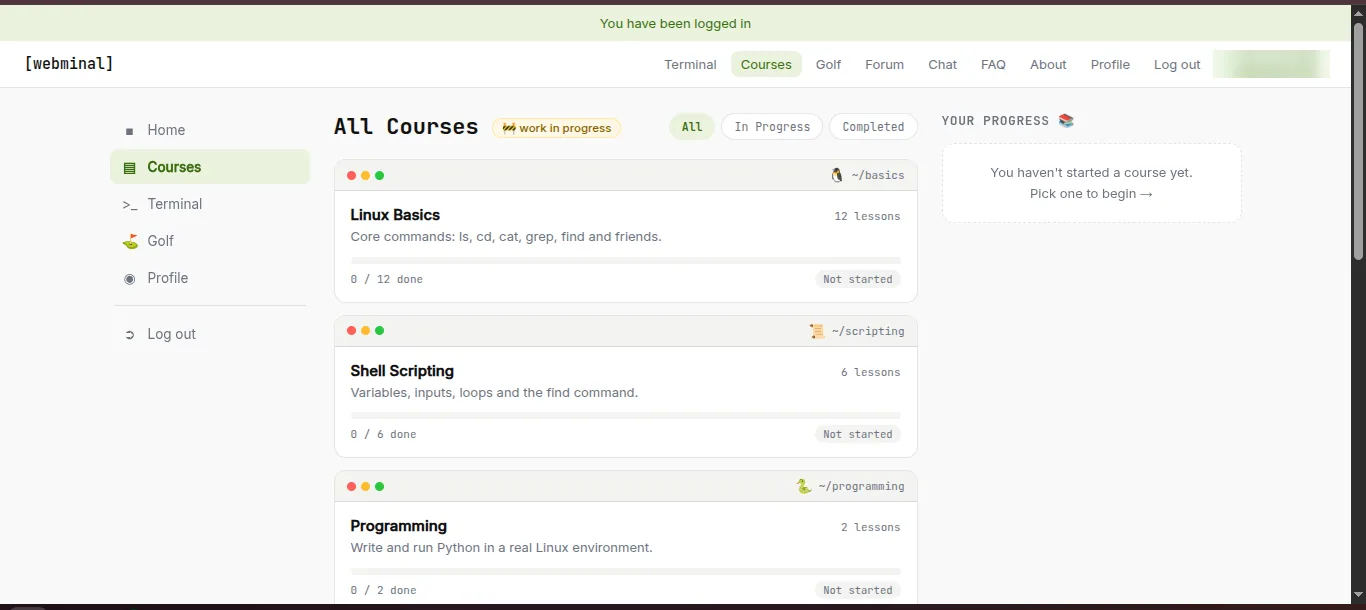Open the Linux Basics course title
This screenshot has height=610, width=1366.
pyautogui.click(x=395, y=215)
